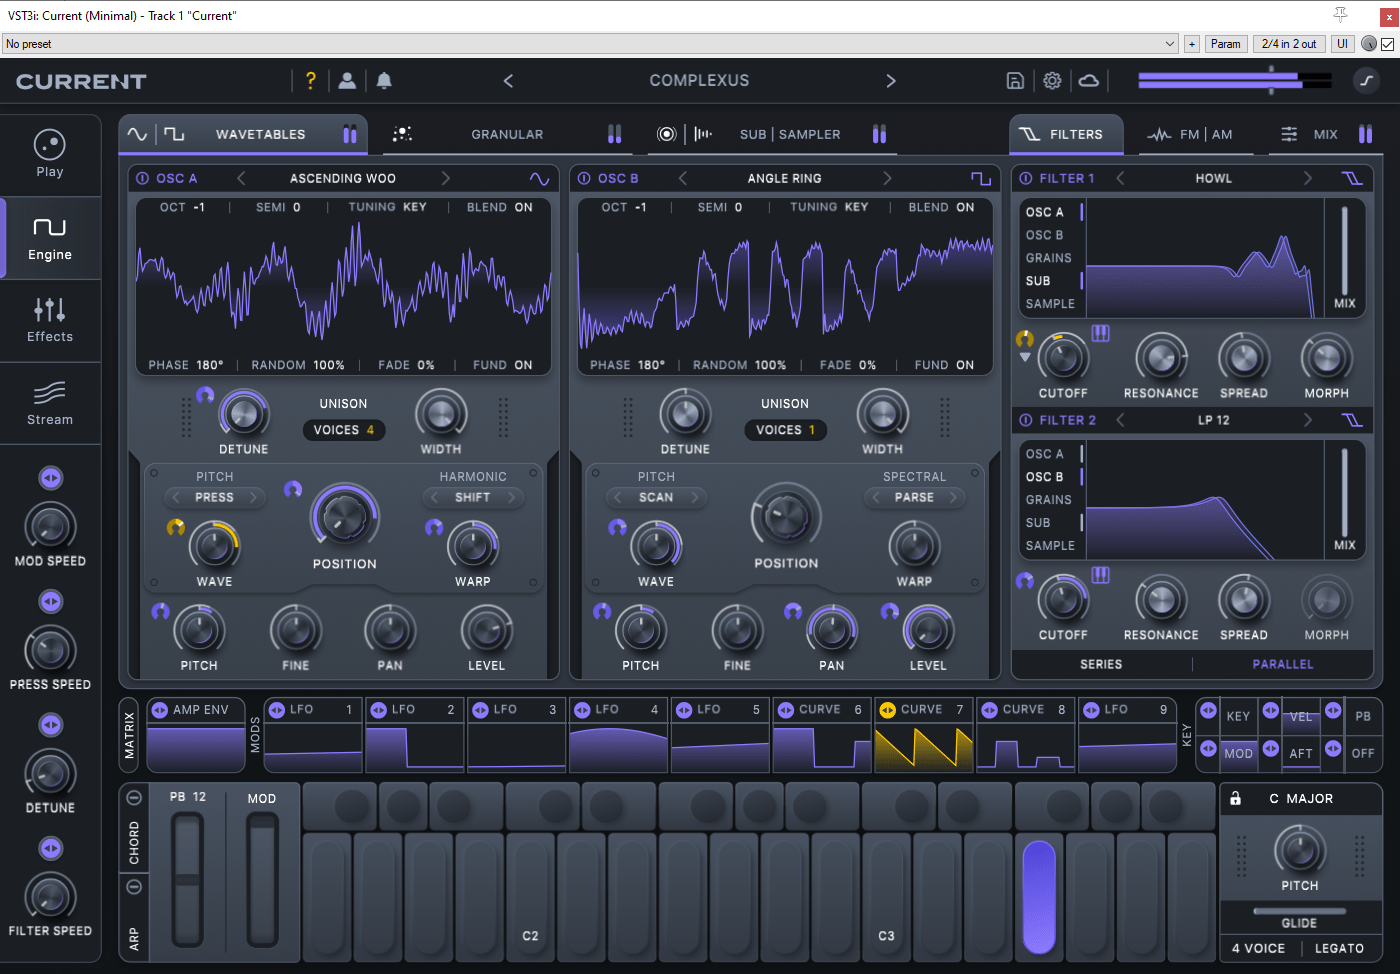Open the plugin settings gear
The width and height of the screenshot is (1400, 974).
1051,80
